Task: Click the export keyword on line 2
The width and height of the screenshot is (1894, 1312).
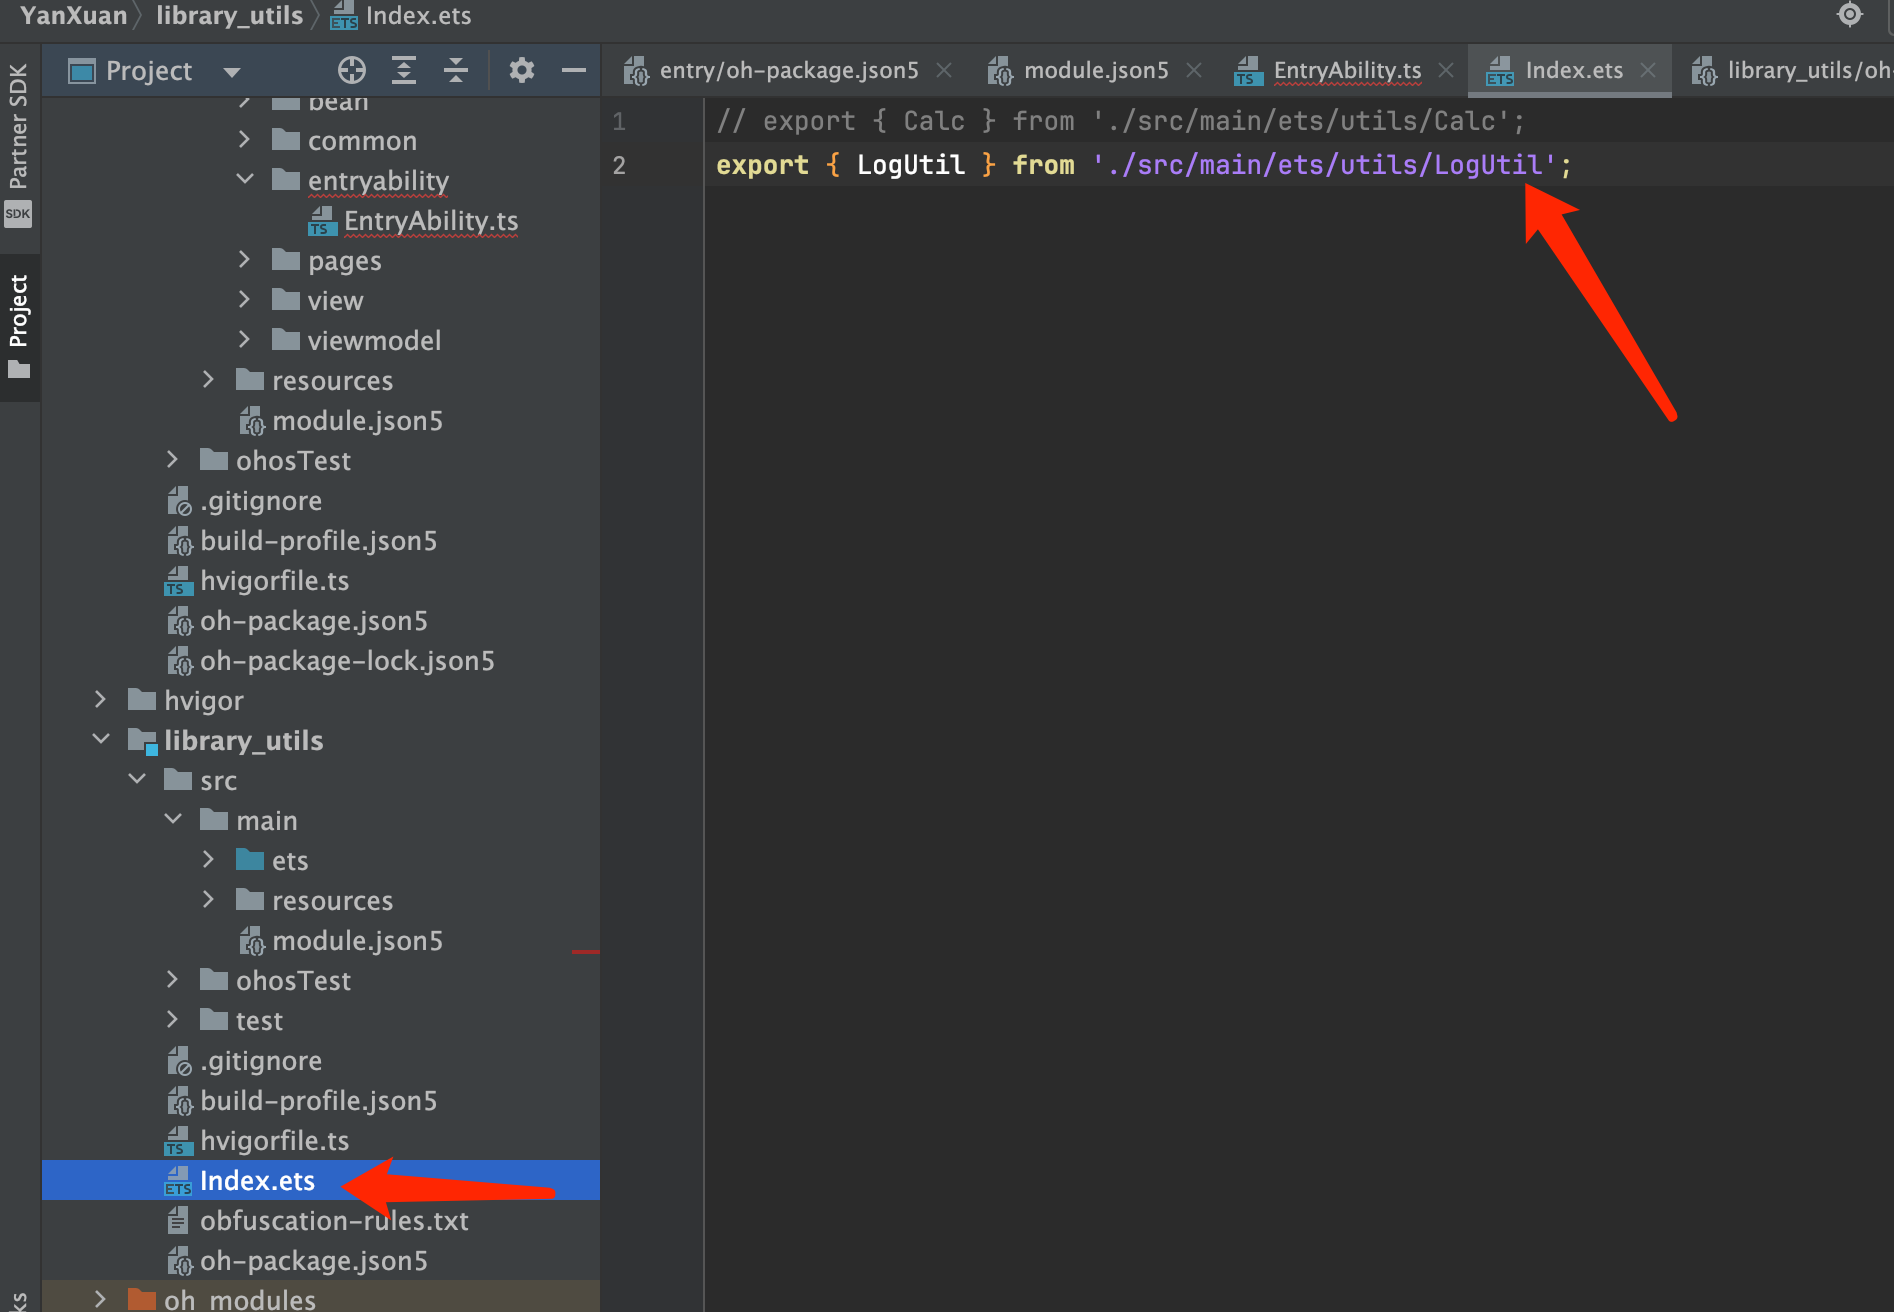Action: [x=762, y=165]
